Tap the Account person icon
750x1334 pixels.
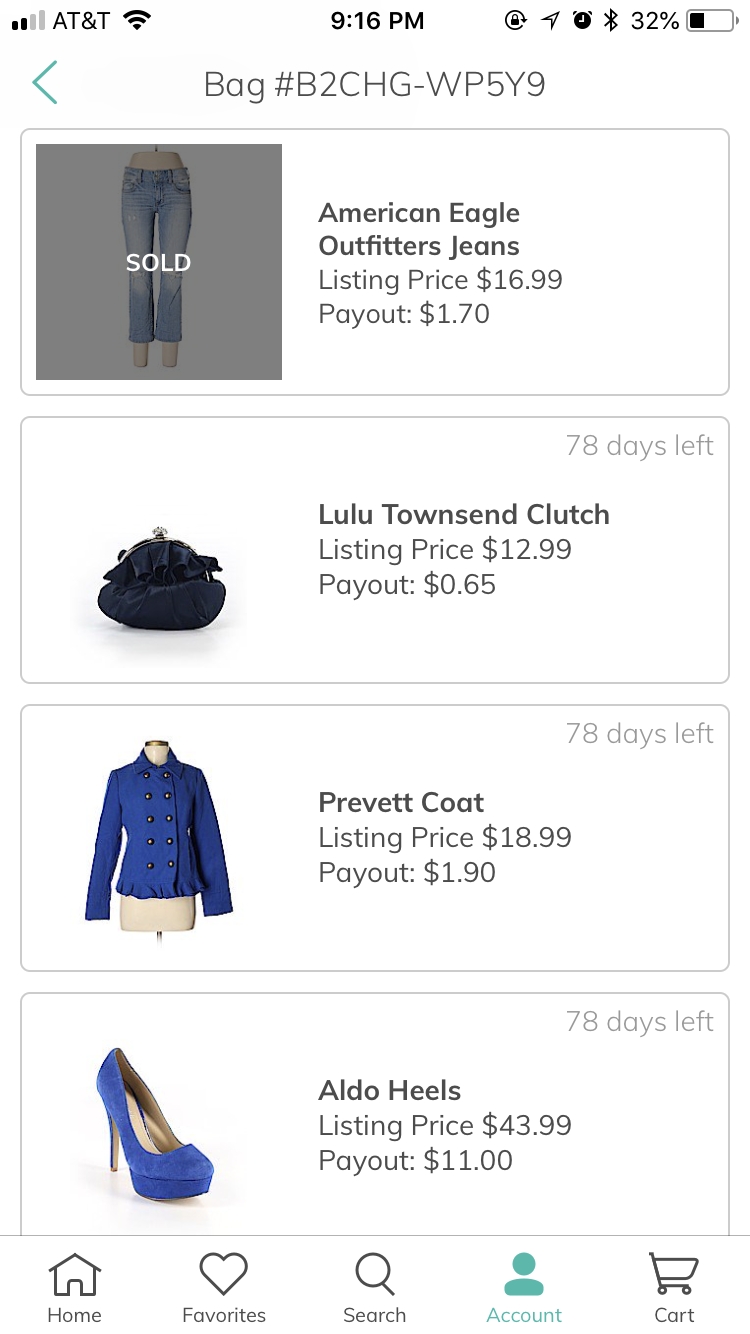[x=524, y=1275]
